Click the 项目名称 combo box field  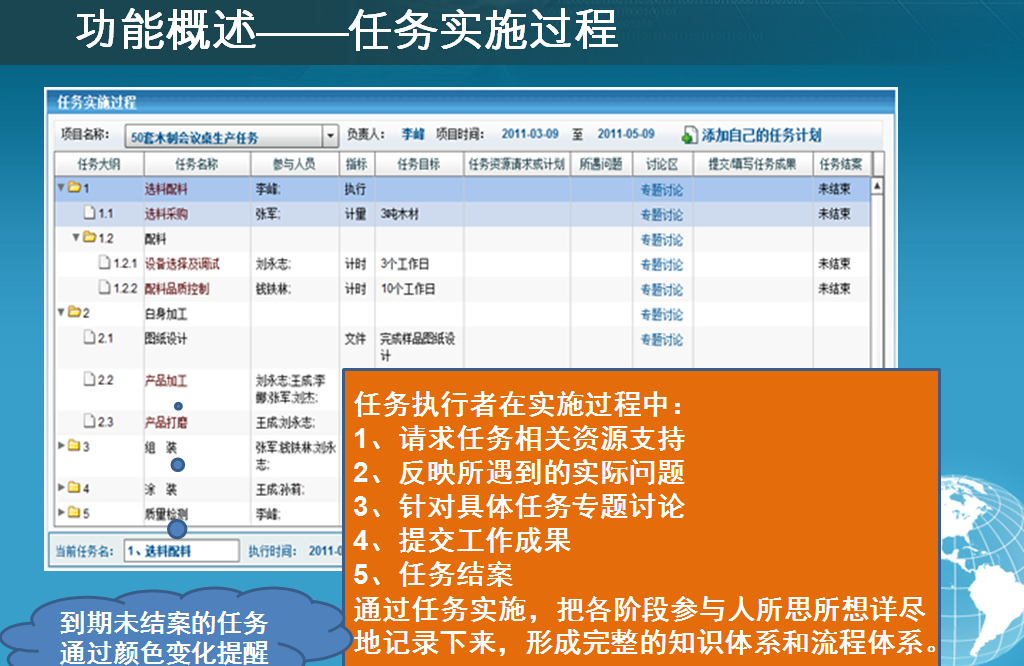tap(231, 136)
